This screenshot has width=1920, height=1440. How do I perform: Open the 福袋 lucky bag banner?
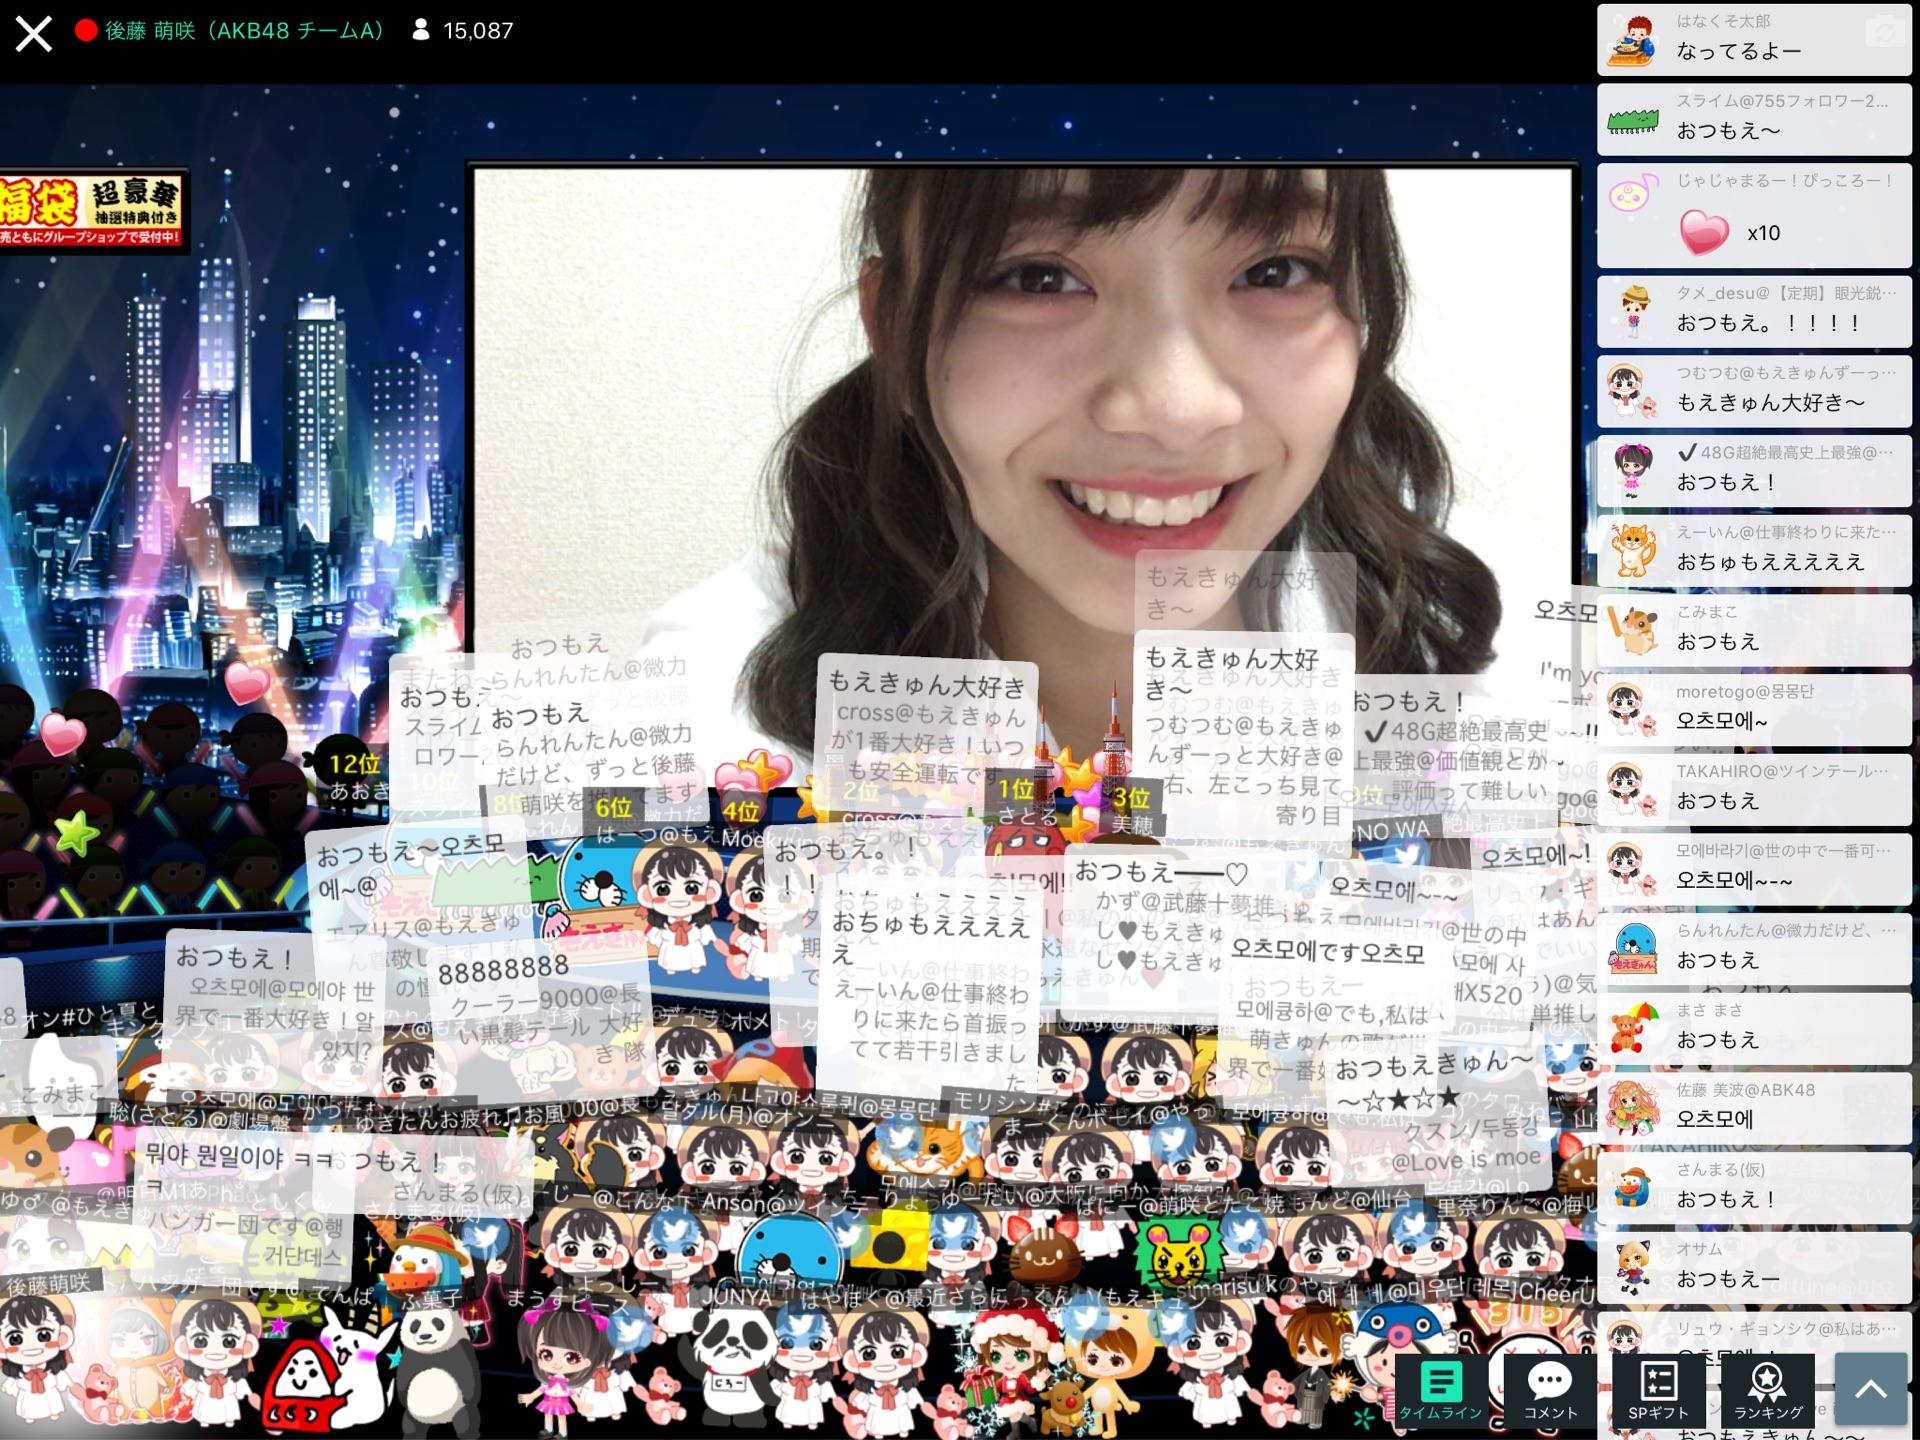[x=92, y=211]
